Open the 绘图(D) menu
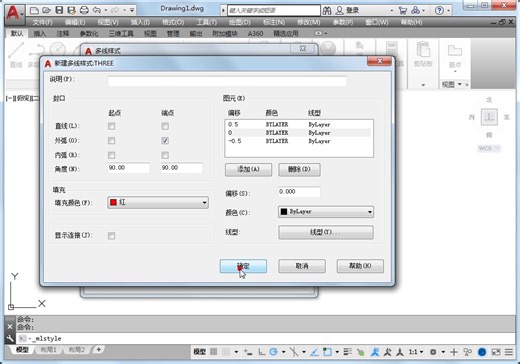Screen dimensions: 520x364 pos(240,22)
